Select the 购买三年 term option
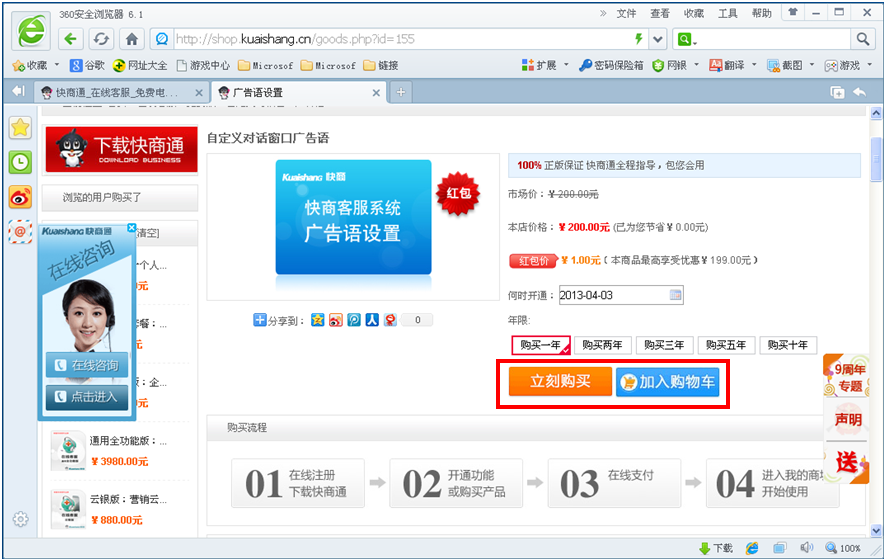 (664, 345)
